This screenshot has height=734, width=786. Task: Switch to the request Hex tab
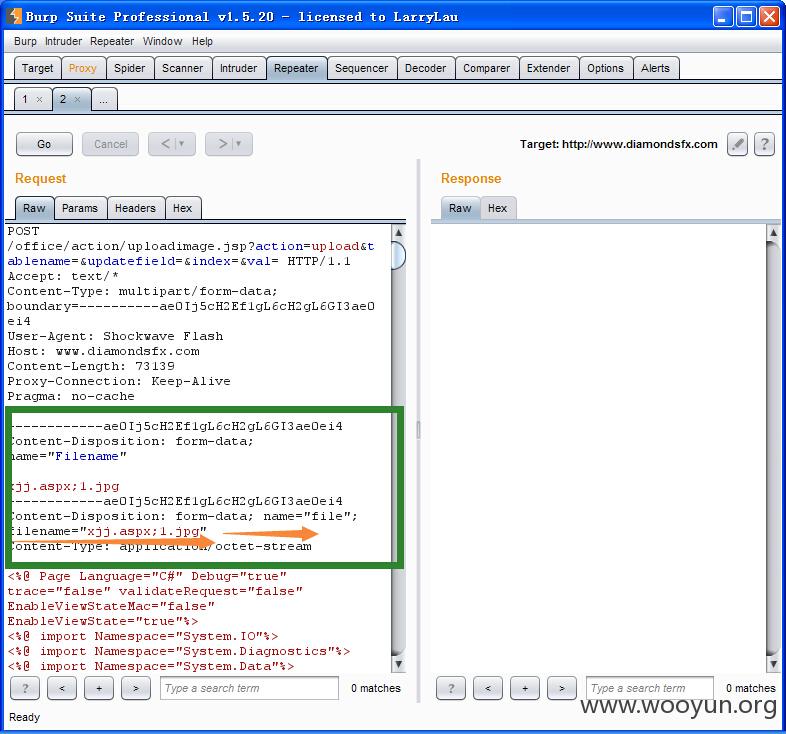(182, 208)
